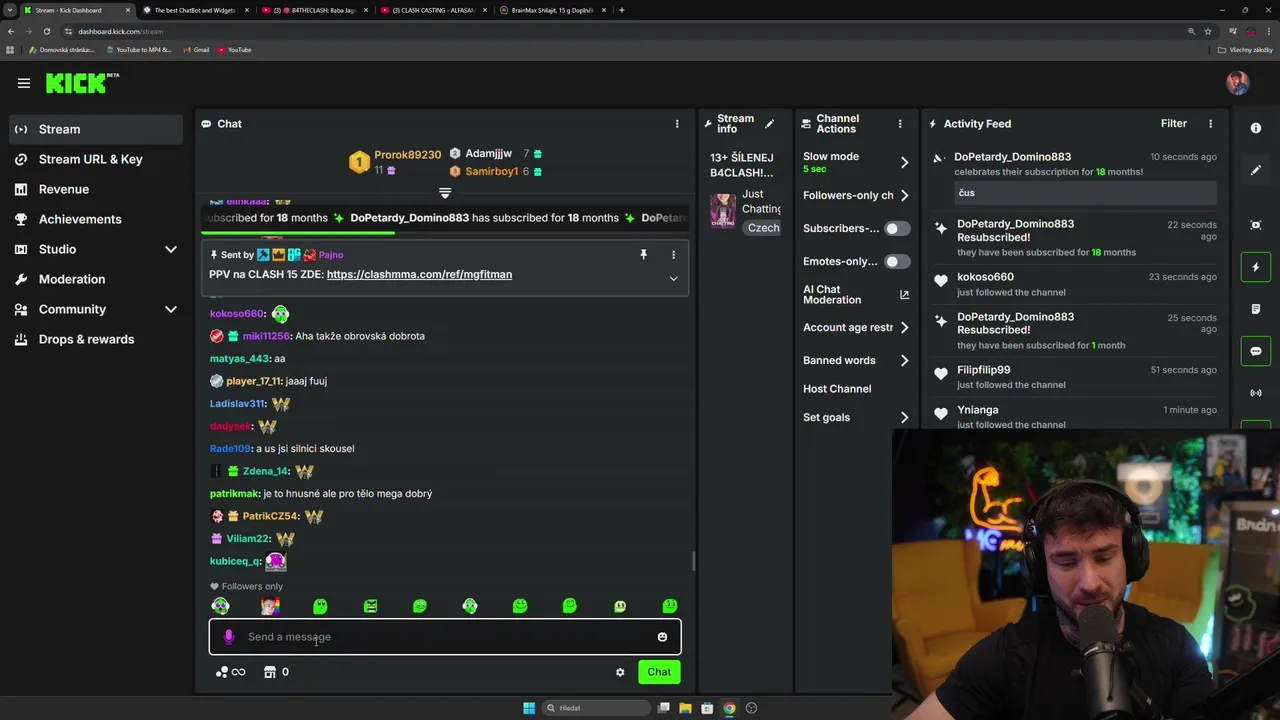Screen dimensions: 1280x720
Task: Click username Rade109 in chat
Action: [x=230, y=448]
